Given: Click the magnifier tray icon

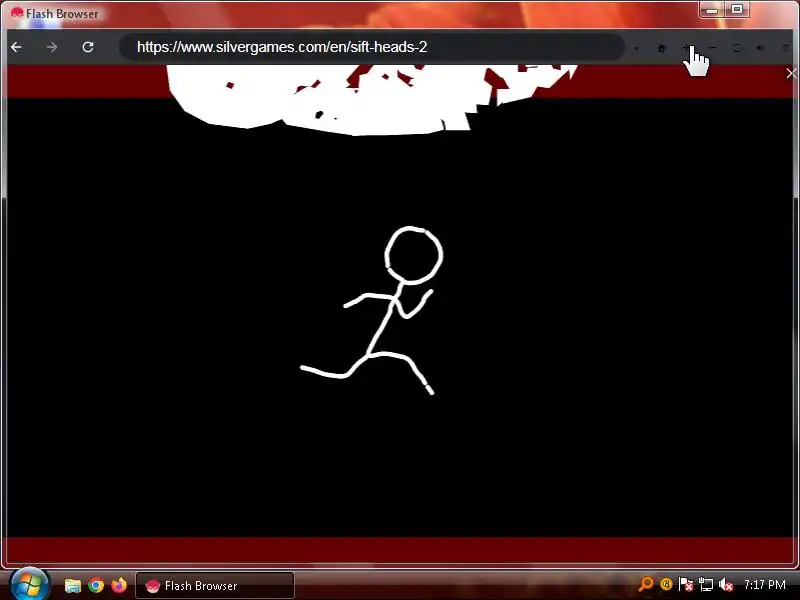Looking at the screenshot, I should [x=646, y=584].
